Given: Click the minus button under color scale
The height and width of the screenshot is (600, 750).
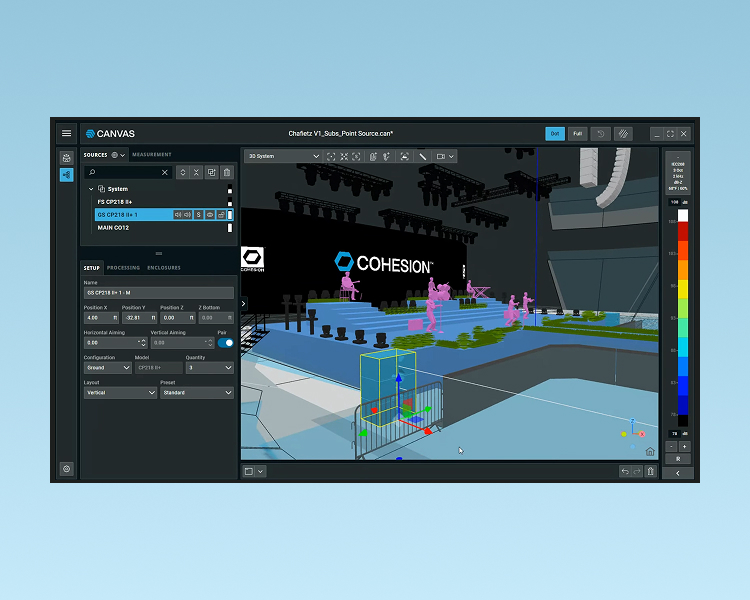Looking at the screenshot, I should coord(672,446).
